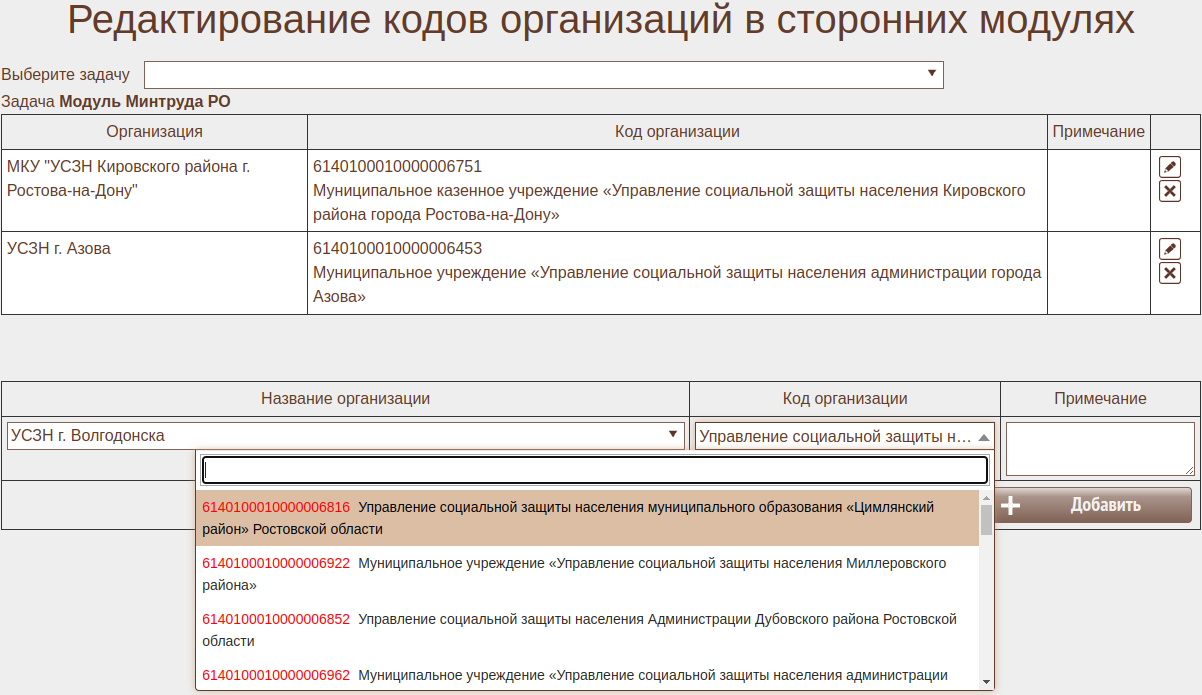Open the Выберите задачу dropdown
This screenshot has height=695, width=1202.
point(543,75)
